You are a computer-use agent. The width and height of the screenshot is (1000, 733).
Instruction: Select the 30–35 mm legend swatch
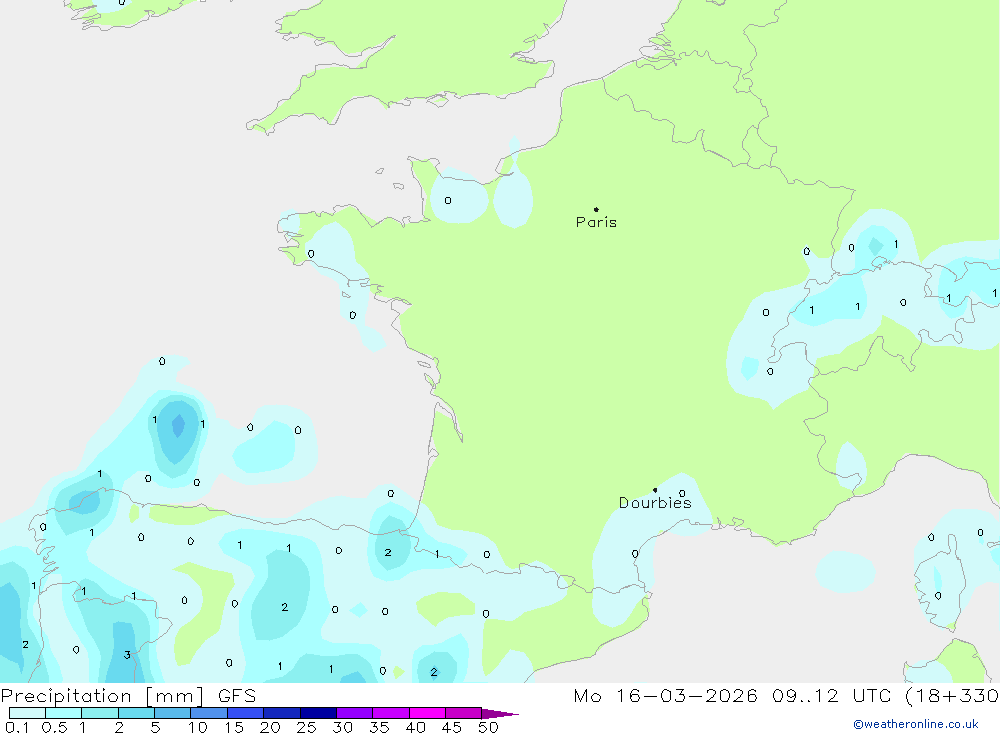pyautogui.click(x=354, y=713)
